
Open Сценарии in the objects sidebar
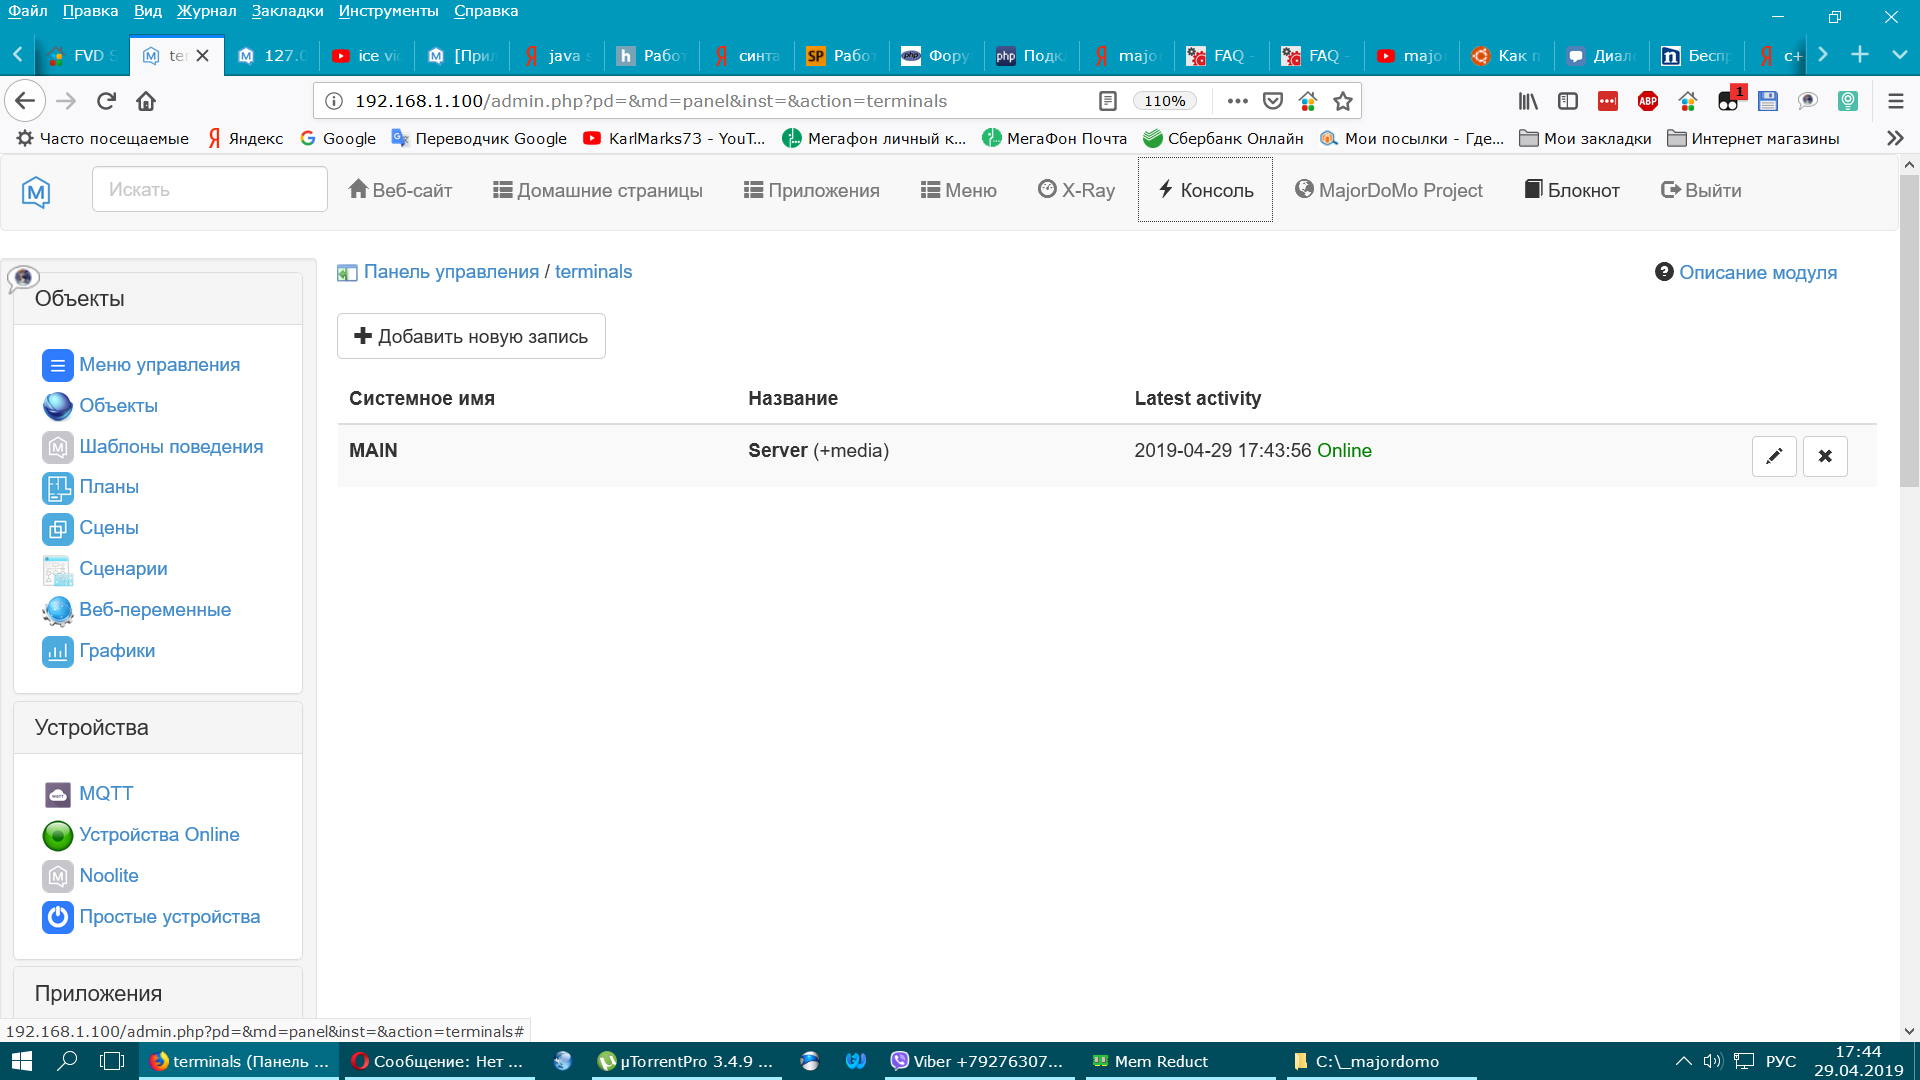click(x=122, y=568)
